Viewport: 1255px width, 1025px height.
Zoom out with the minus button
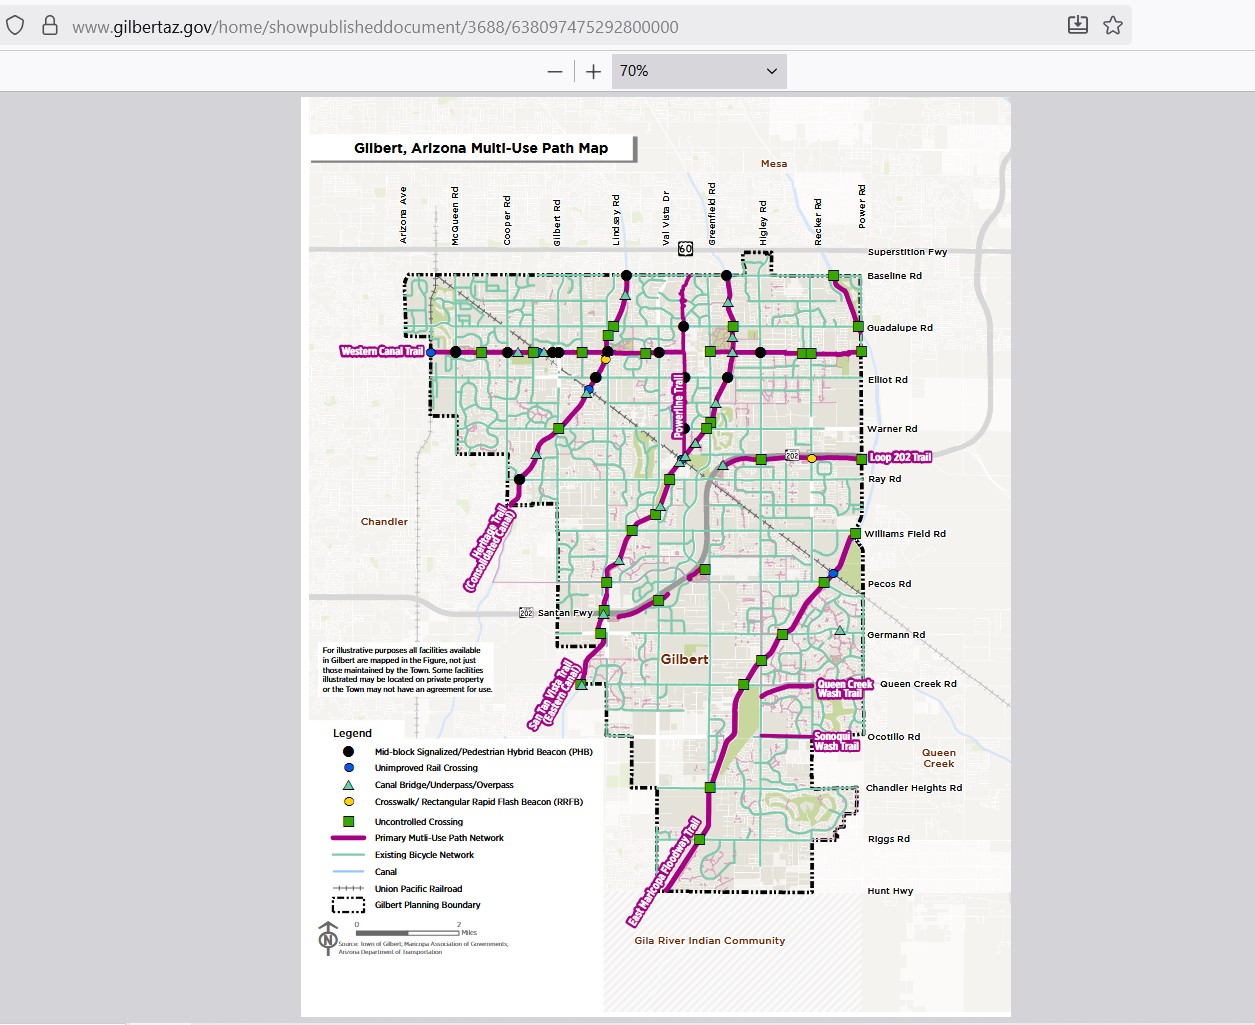point(555,71)
